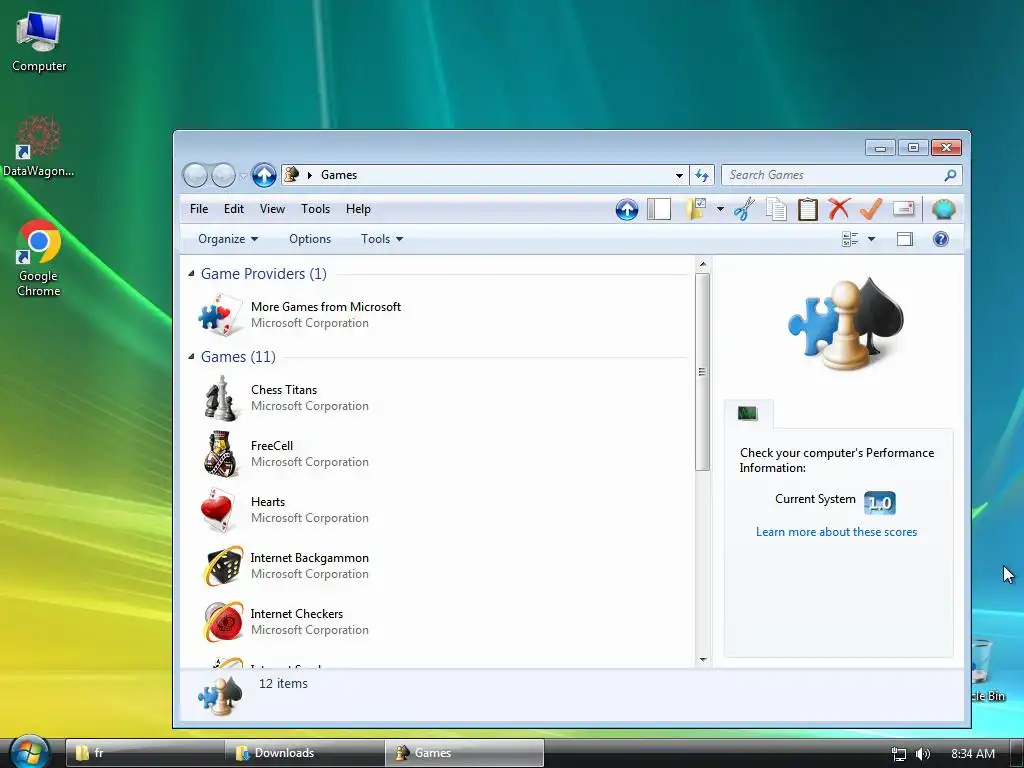Open the recent pages dropdown arrow
1024x768 pixels.
[243, 175]
